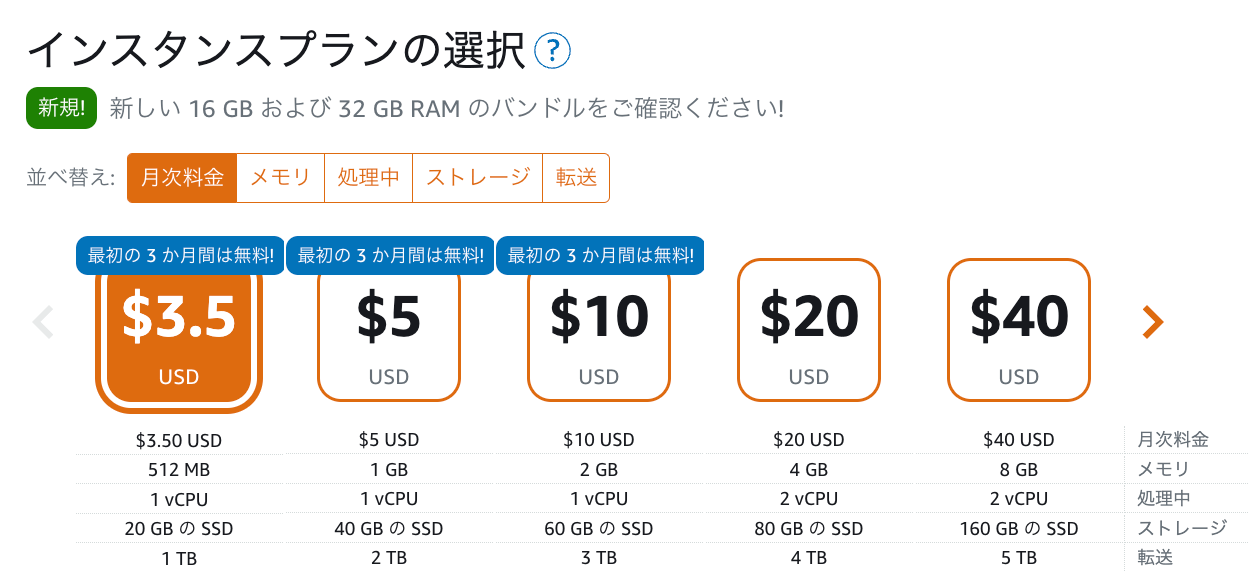Open the help question mark icon
Screen dimensions: 1248x582
(x=553, y=51)
